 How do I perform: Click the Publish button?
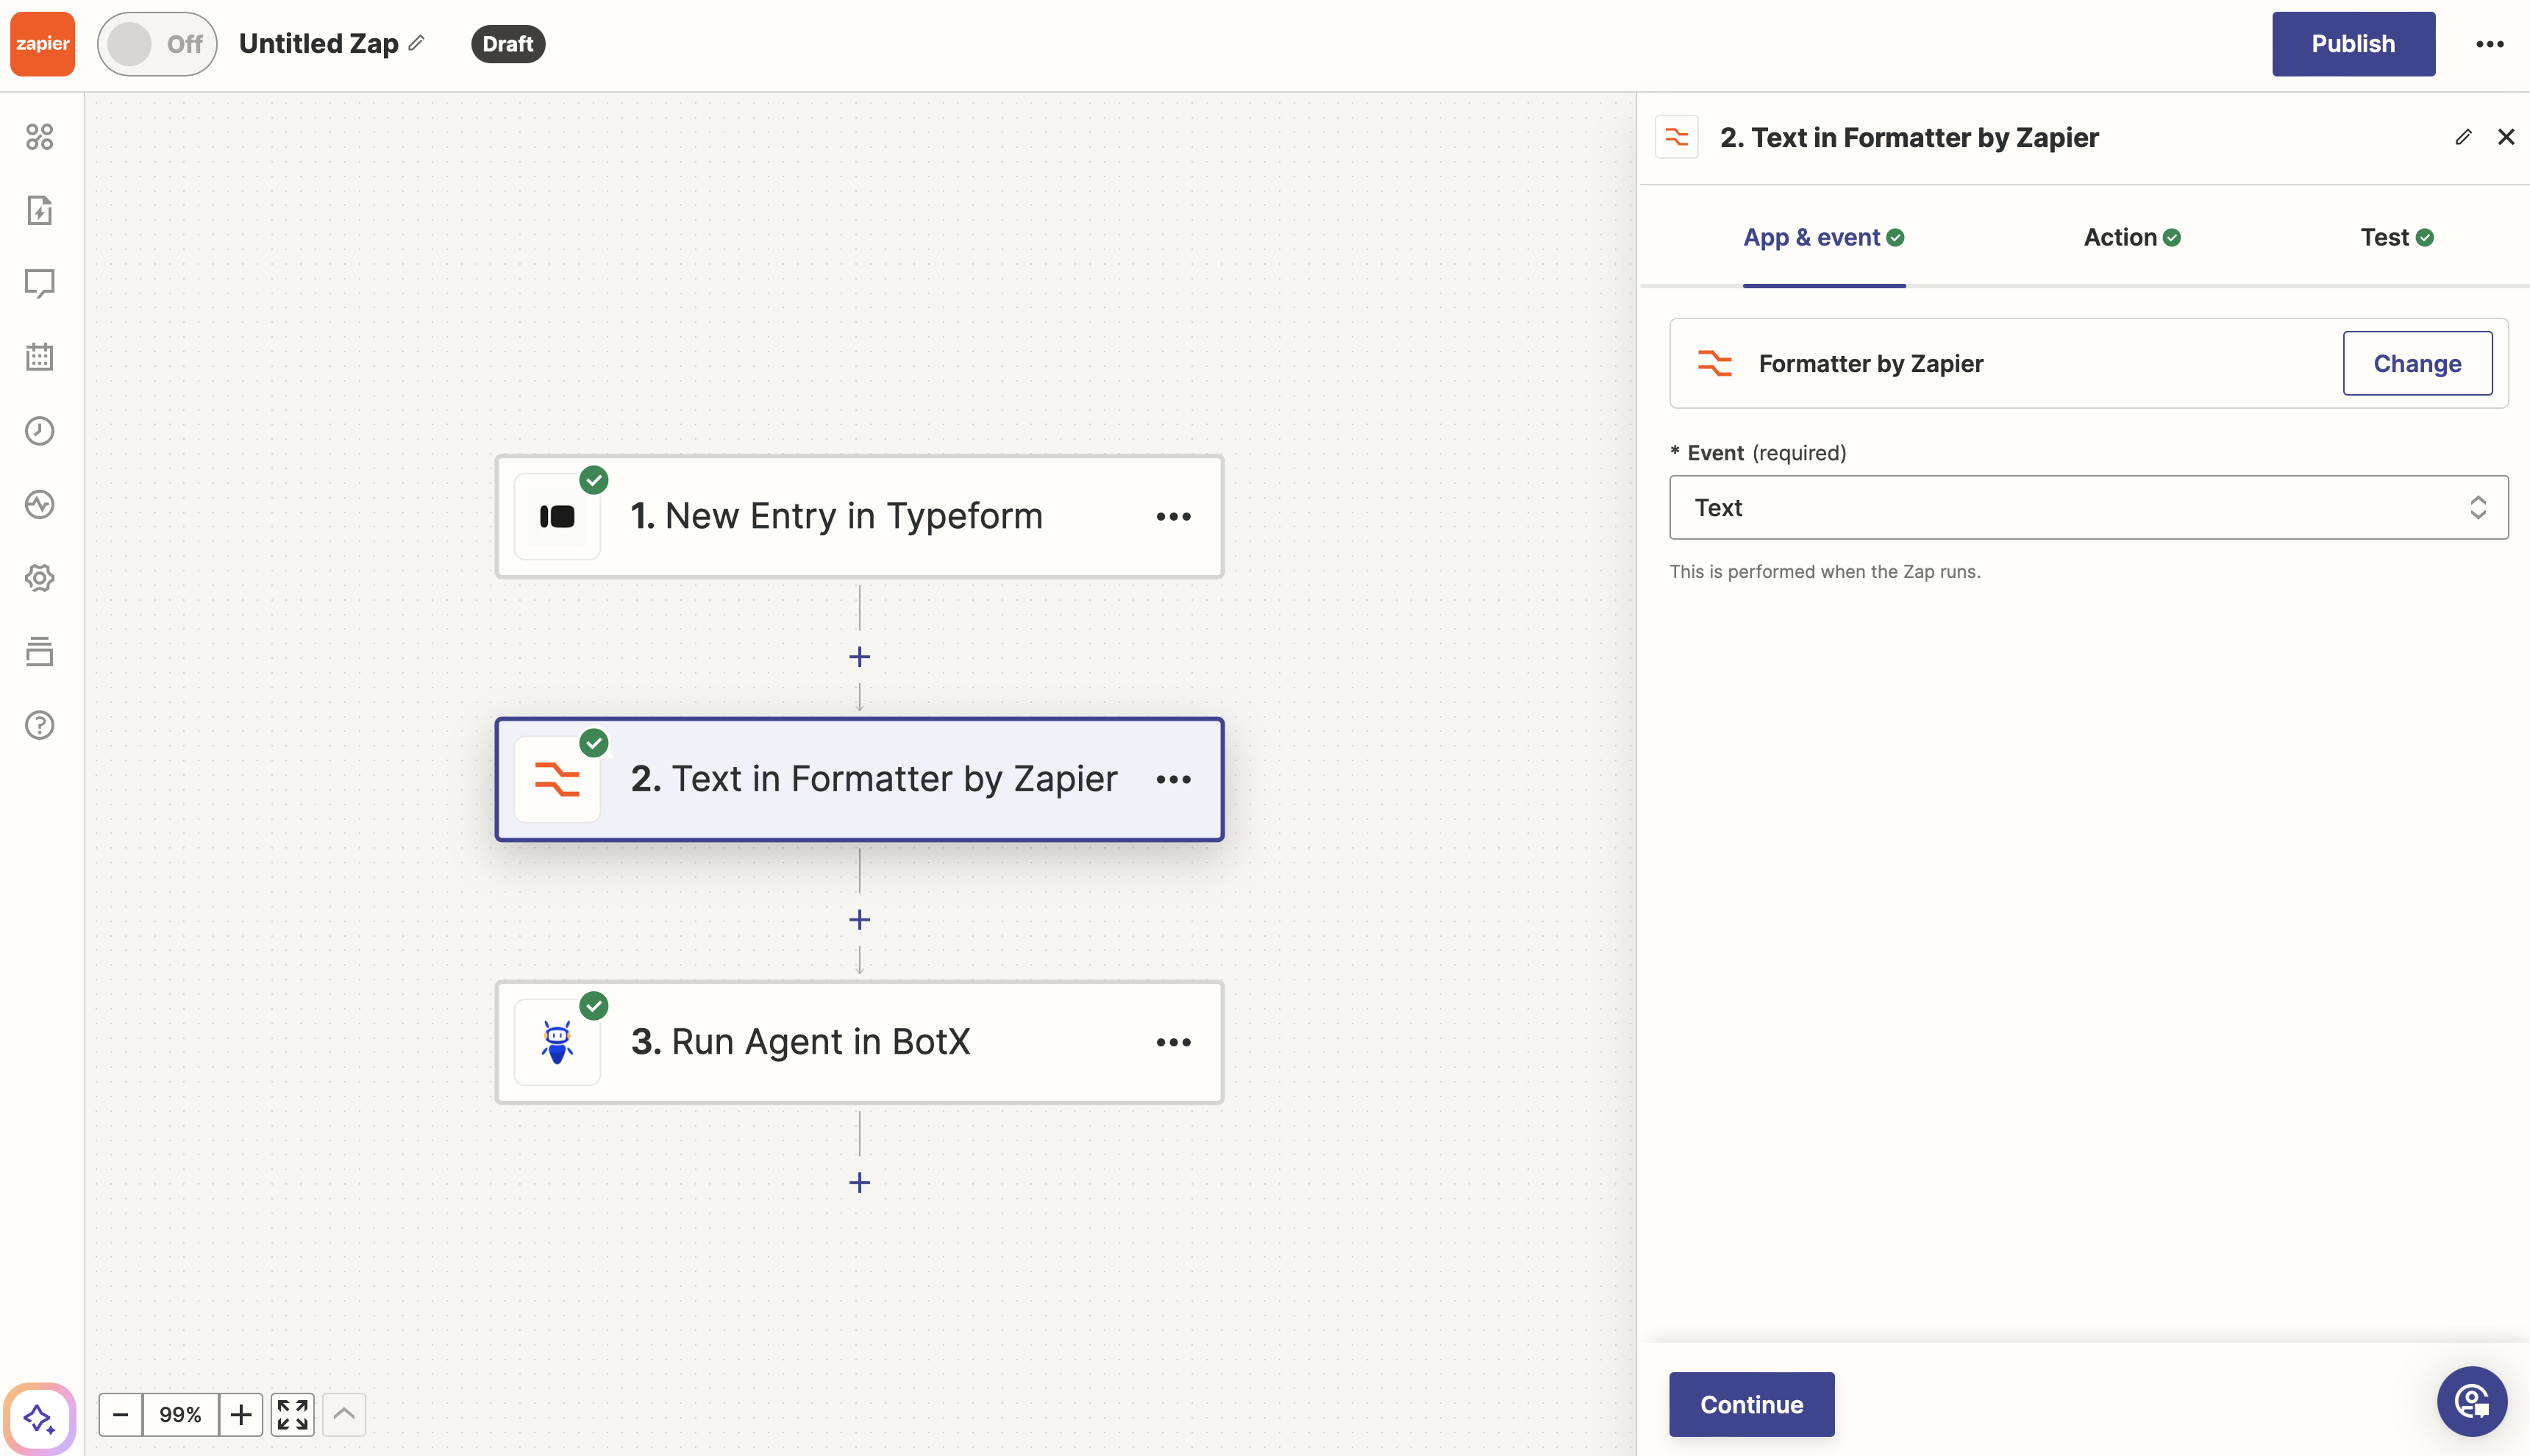(2353, 43)
